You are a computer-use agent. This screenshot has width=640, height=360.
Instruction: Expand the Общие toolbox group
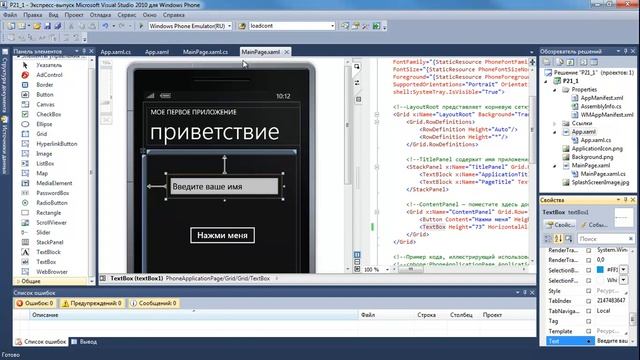point(18,281)
